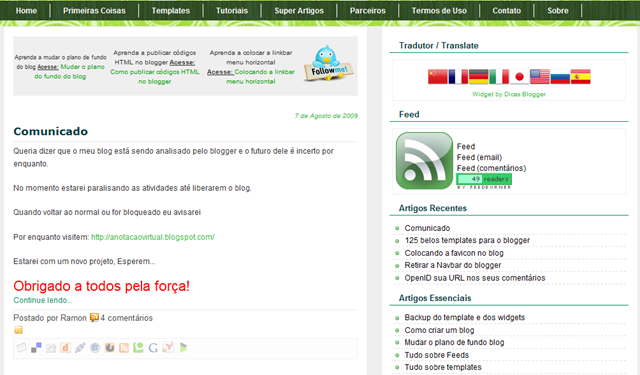
Task: Click the small orange label icon under Postado por
Action: 18,330
